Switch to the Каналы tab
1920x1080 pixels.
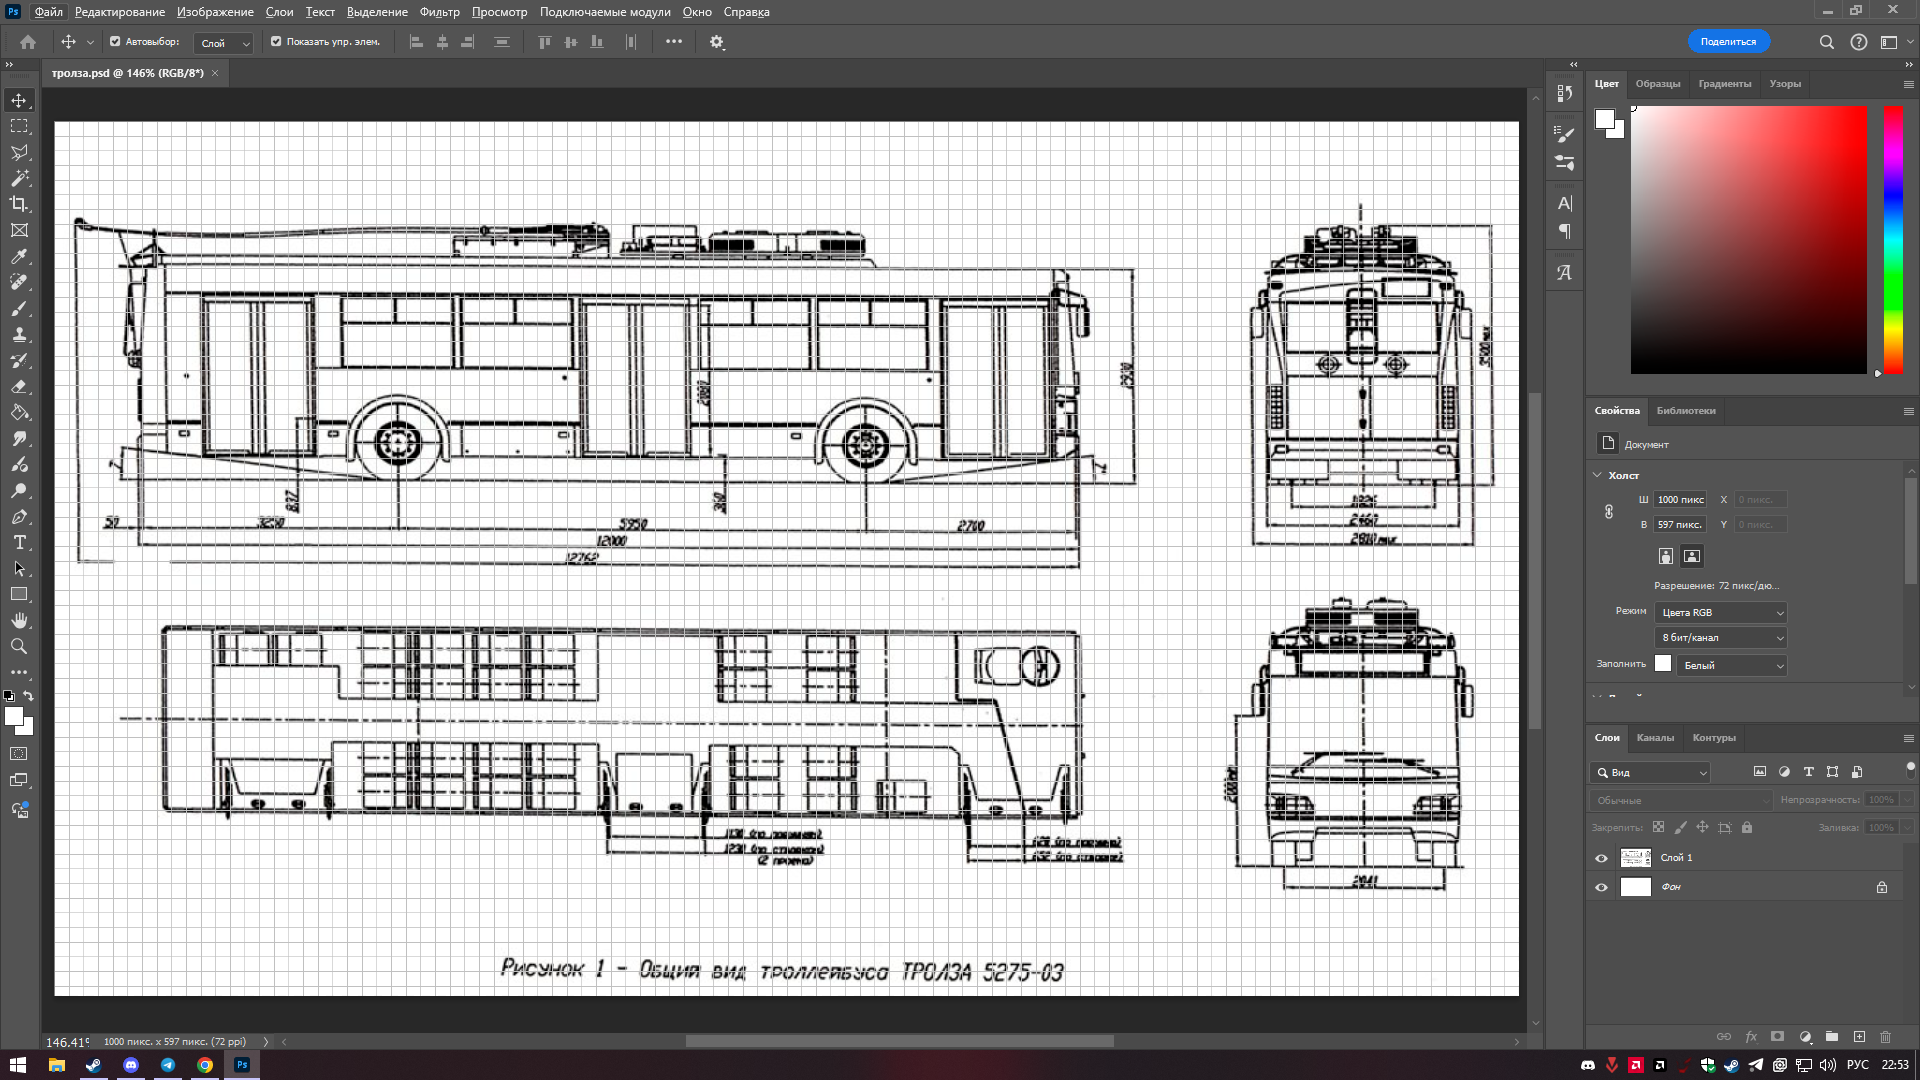click(x=1655, y=738)
